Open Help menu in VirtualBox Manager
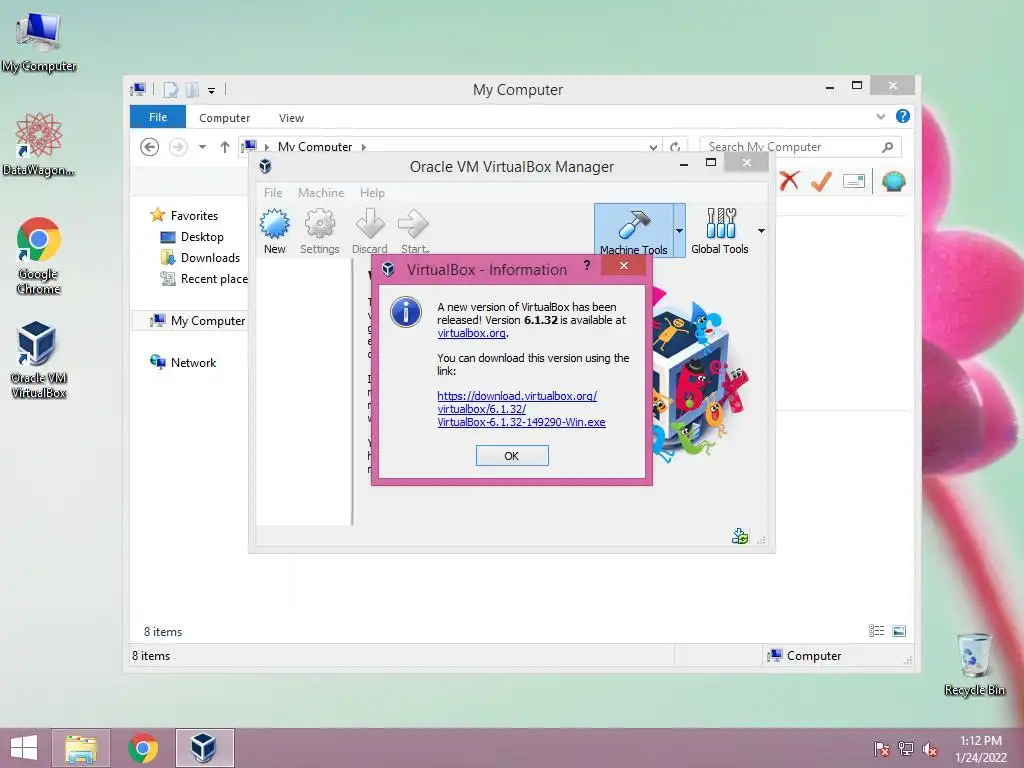The image size is (1024, 768). (372, 193)
